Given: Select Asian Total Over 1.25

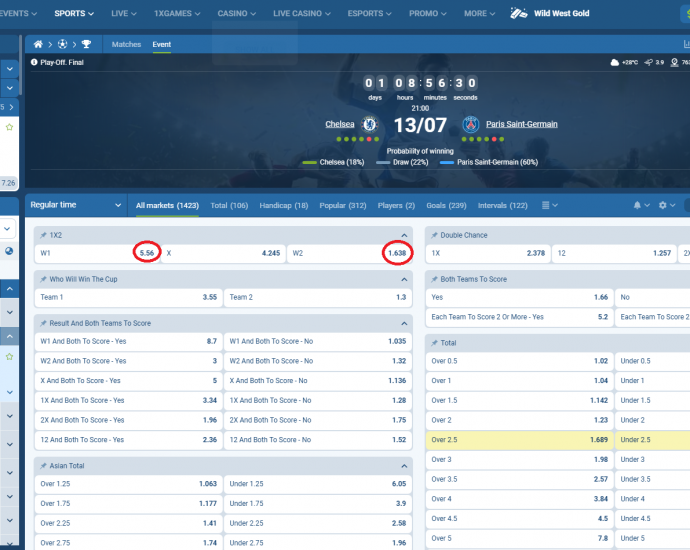Looking at the screenshot, I should [x=128, y=484].
